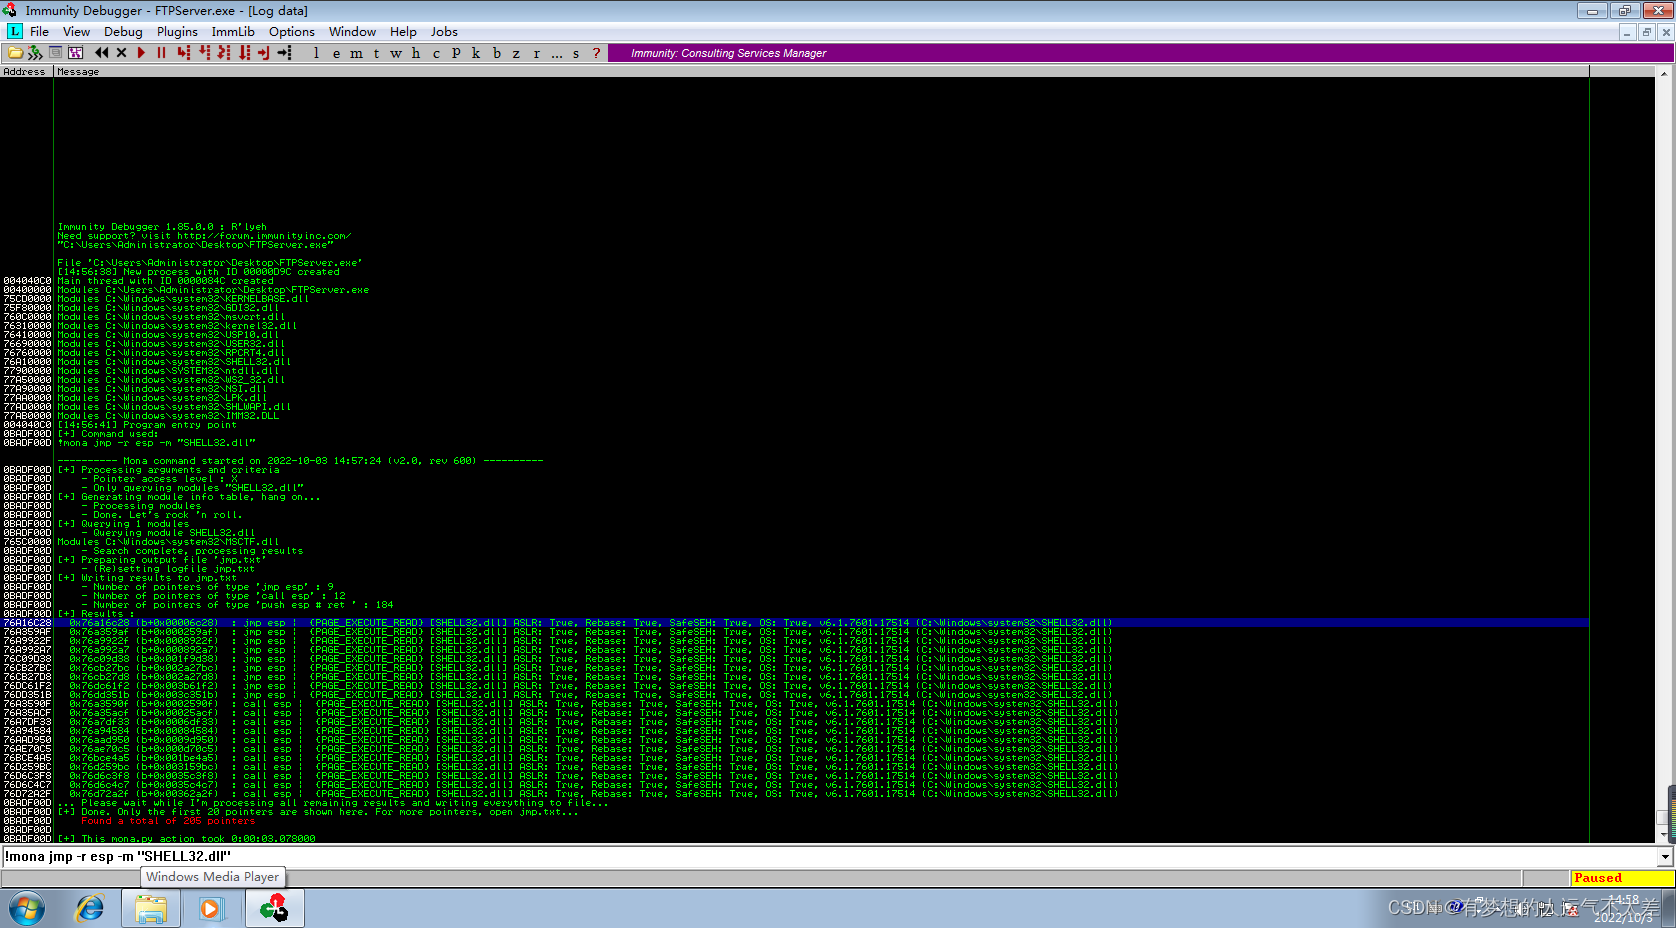Click the yellow Paused status indicator
Viewport: 1676px width, 928px height.
click(1621, 878)
